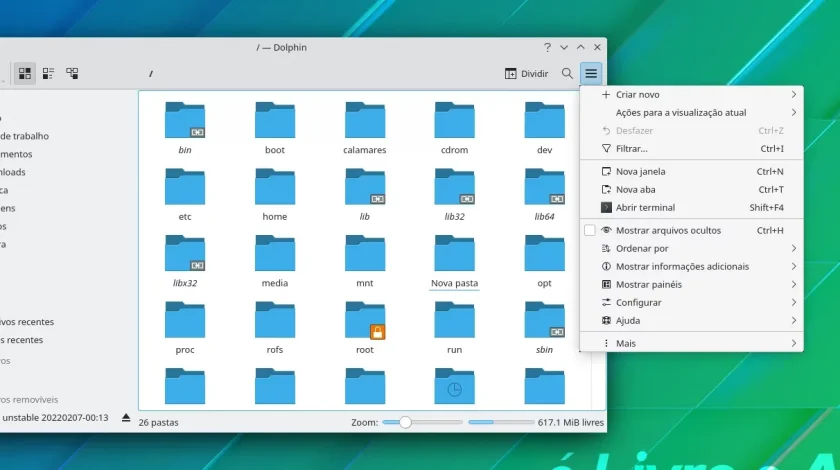Choose Nova janela menu entry

click(x=692, y=171)
